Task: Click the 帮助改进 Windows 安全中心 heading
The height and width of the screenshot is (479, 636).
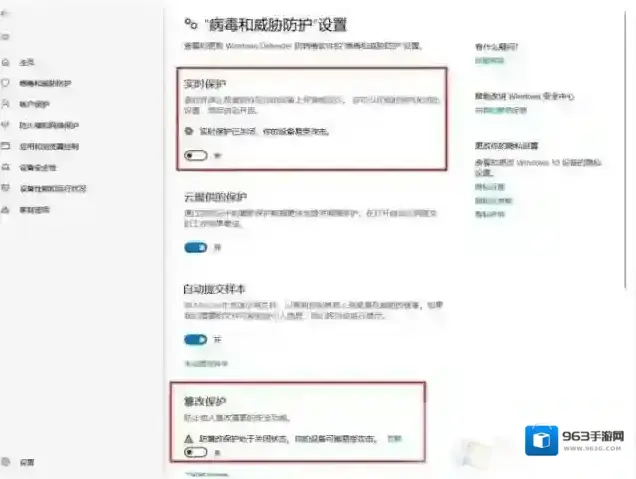Action: click(525, 97)
